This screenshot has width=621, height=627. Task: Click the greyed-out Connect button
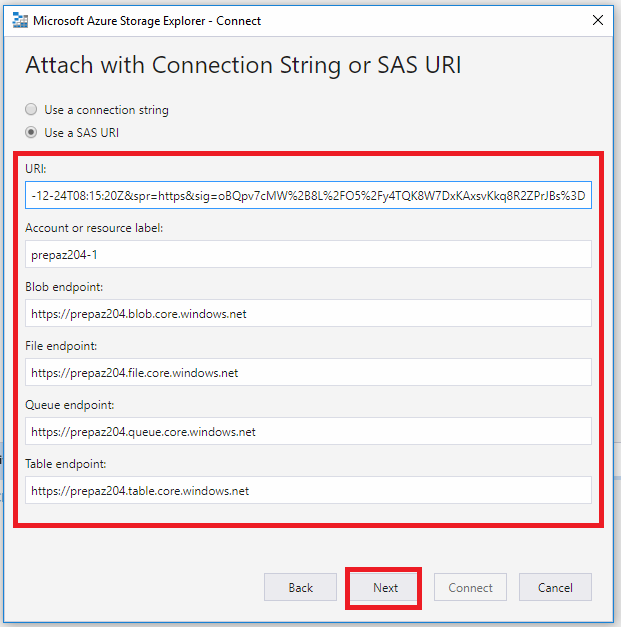(470, 587)
